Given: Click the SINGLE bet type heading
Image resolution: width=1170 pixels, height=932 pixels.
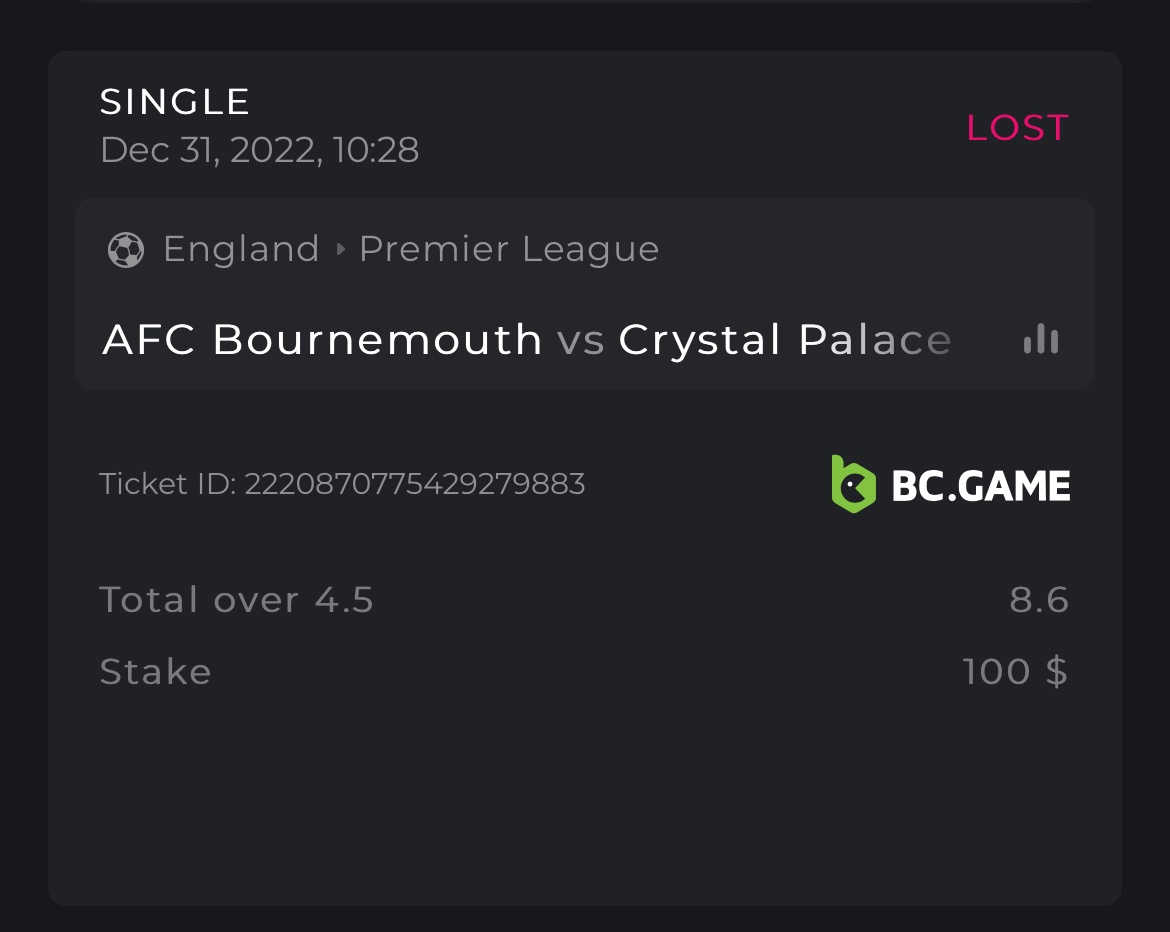Looking at the screenshot, I should [x=175, y=102].
